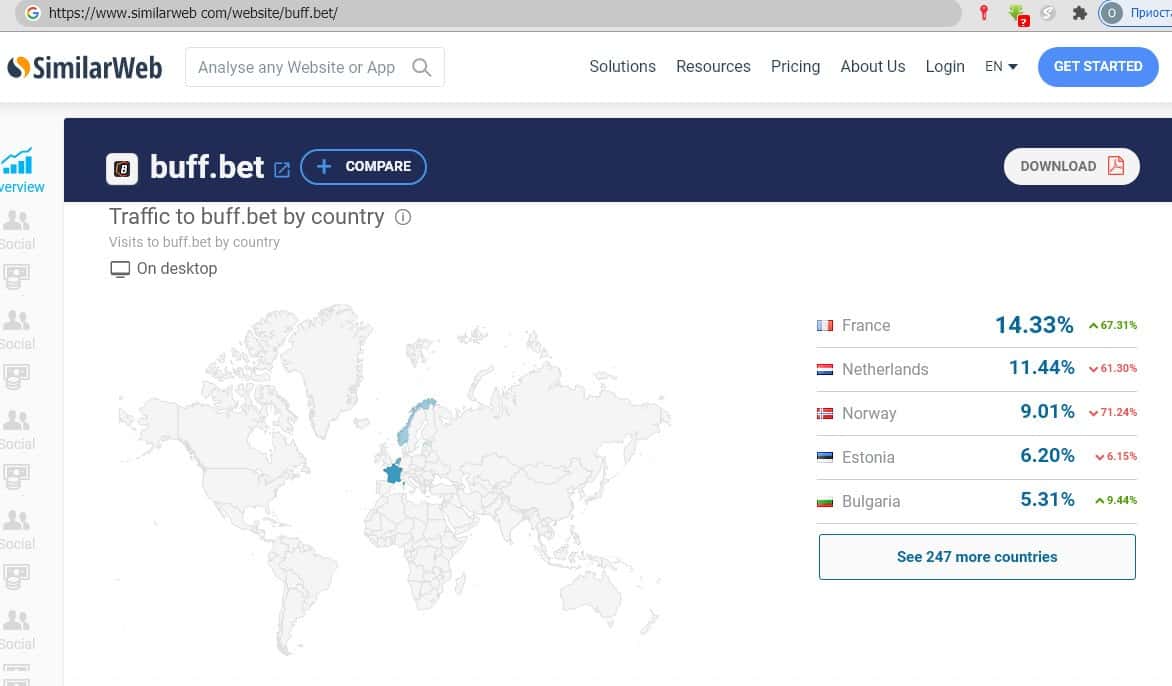Click info icon beside traffic by country title
1172x686 pixels.
point(403,217)
